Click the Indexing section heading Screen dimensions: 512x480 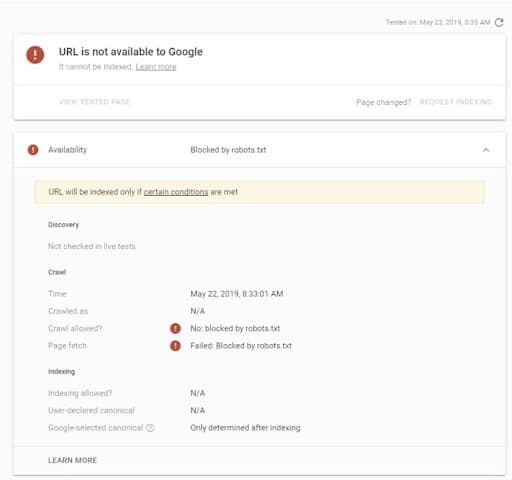(x=61, y=372)
